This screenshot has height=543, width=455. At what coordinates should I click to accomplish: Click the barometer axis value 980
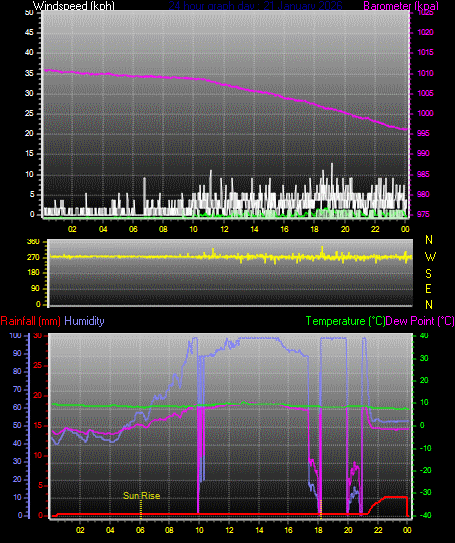(423, 194)
